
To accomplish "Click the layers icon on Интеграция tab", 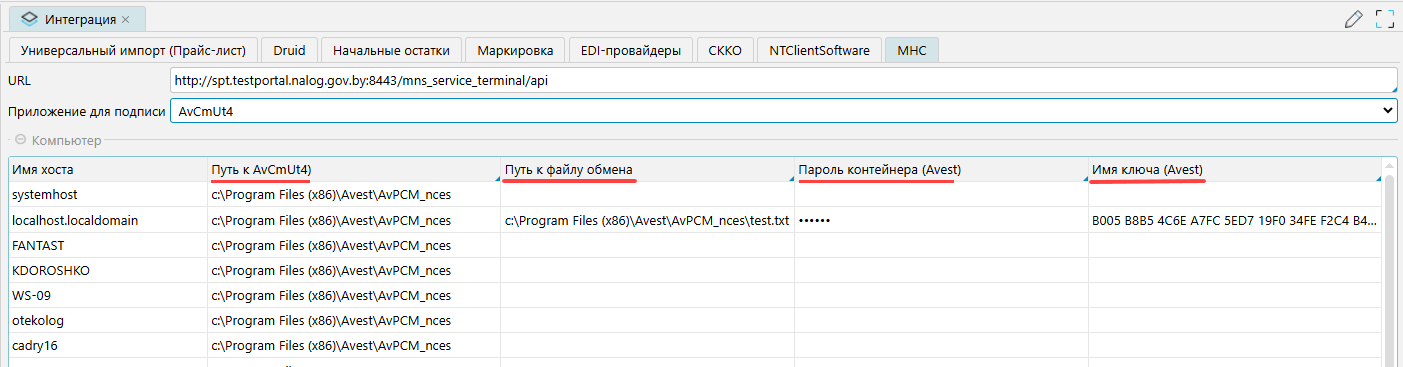I will point(30,19).
